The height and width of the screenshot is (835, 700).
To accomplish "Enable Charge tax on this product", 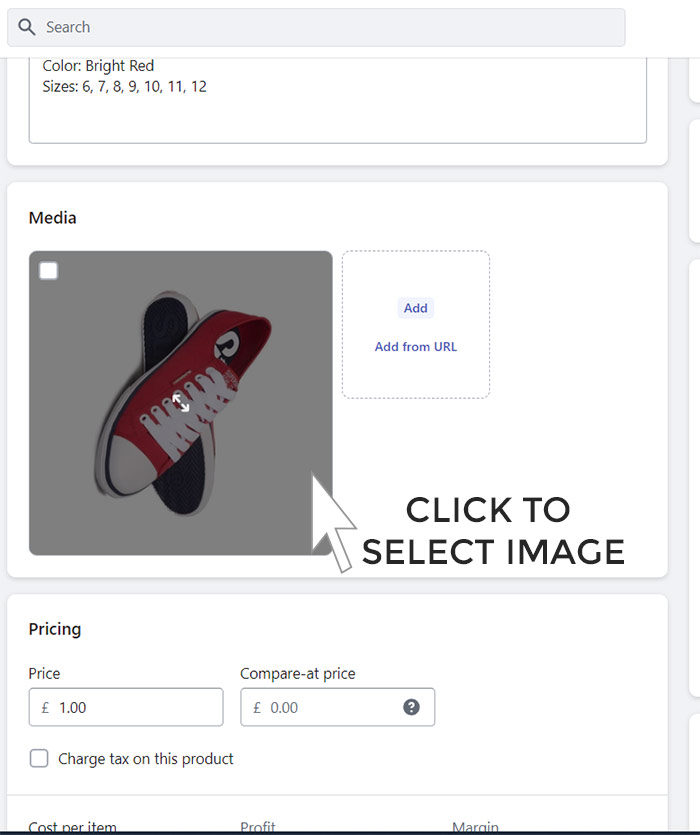I will [38, 758].
